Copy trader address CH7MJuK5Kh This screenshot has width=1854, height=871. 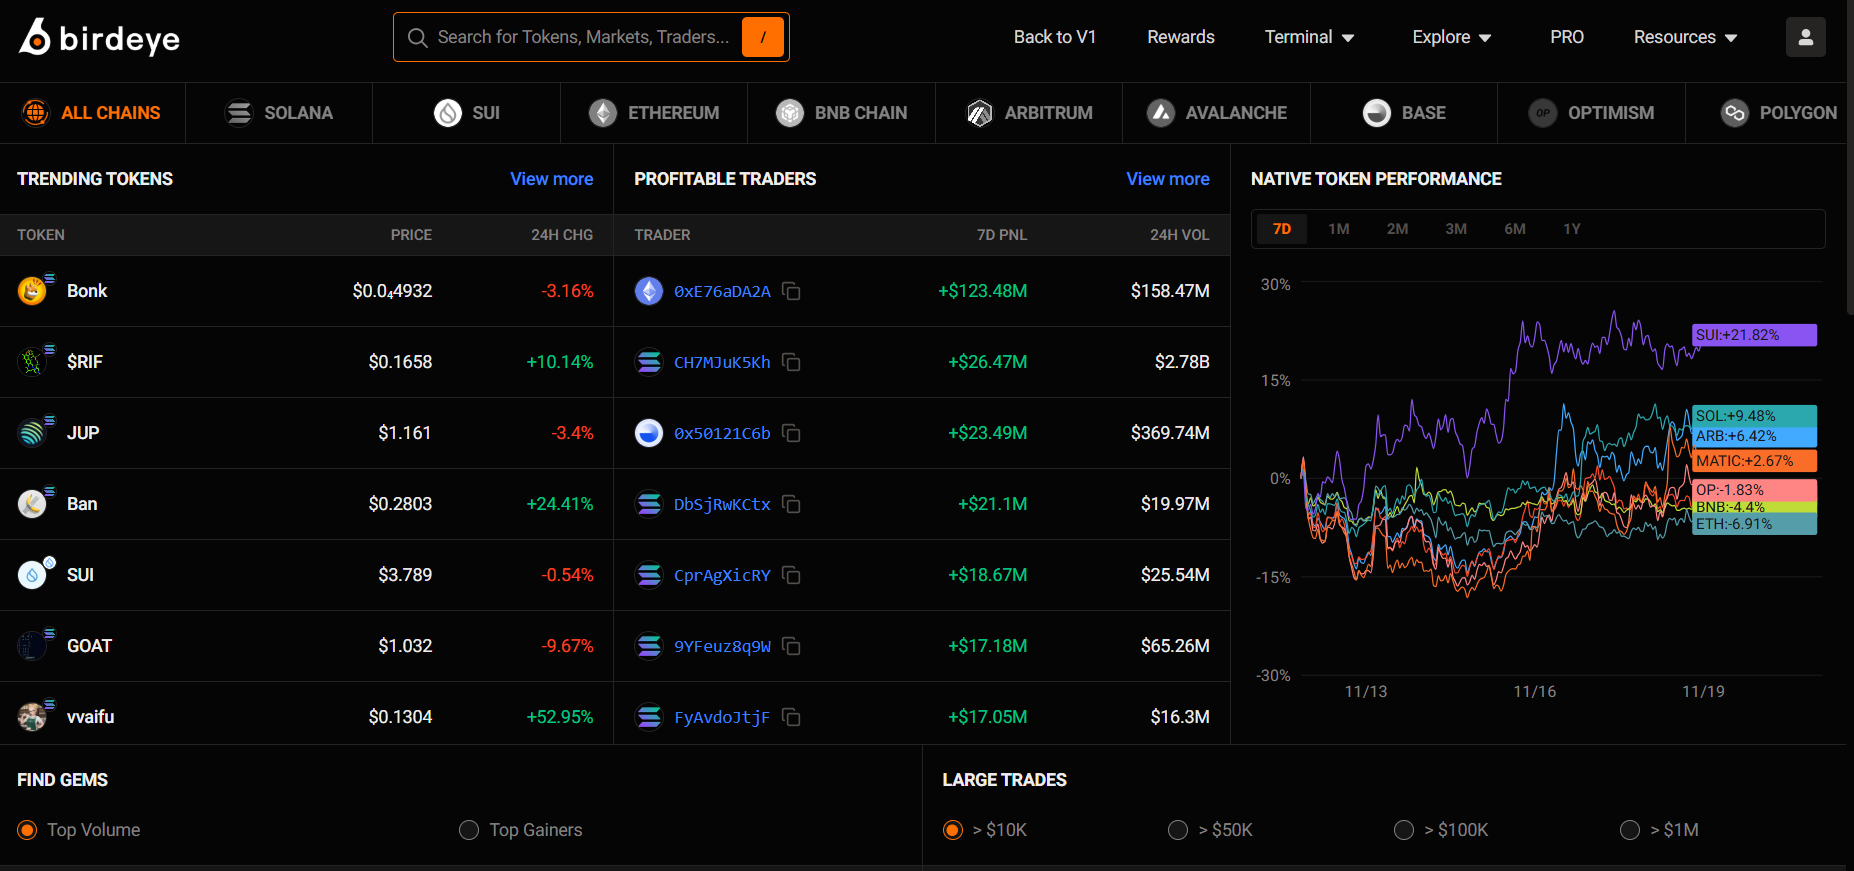pyautogui.click(x=791, y=362)
